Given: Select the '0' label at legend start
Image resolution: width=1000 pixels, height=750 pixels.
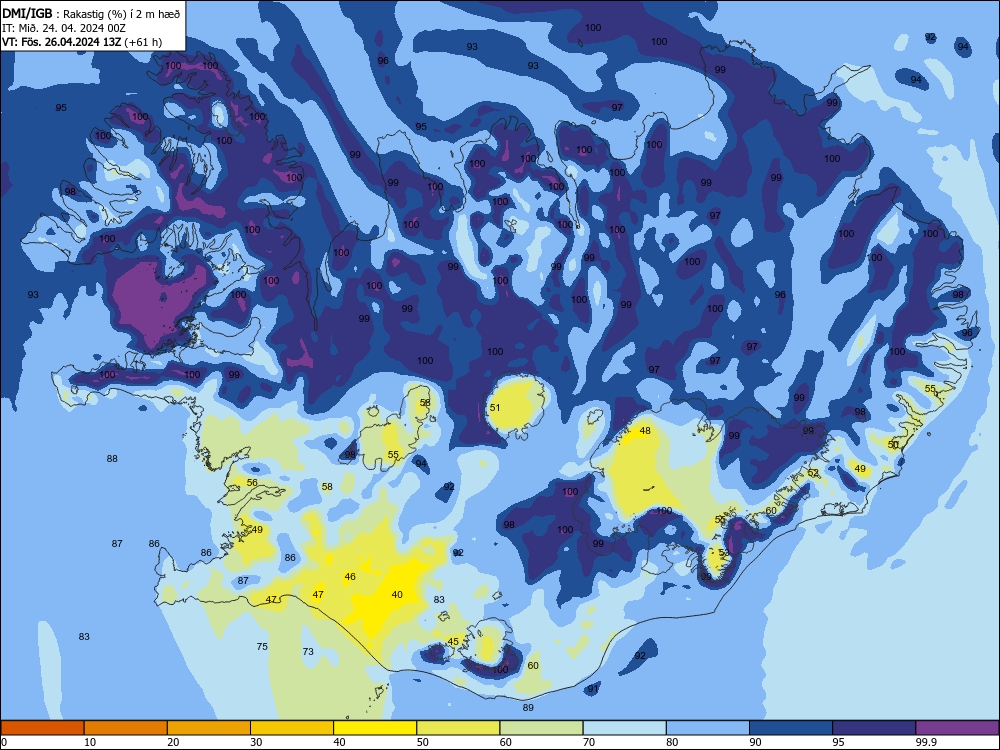Looking at the screenshot, I should pos(4,742).
